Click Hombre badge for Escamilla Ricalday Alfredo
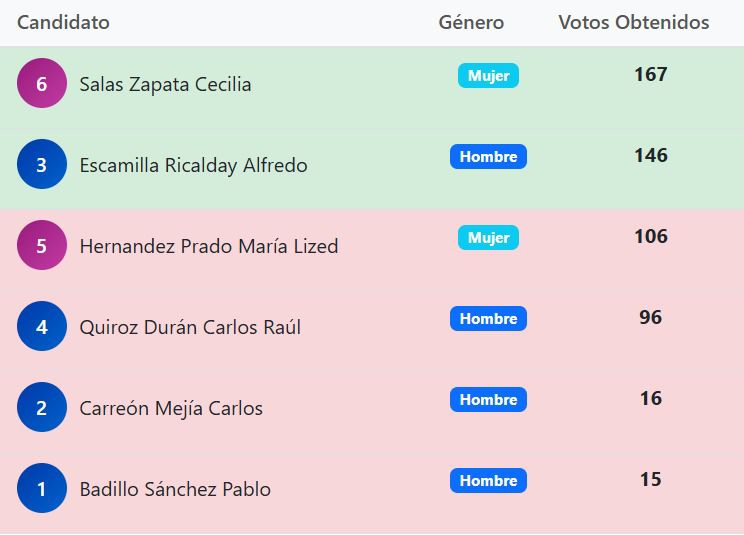Viewport: 744px width, 535px height. tap(488, 157)
